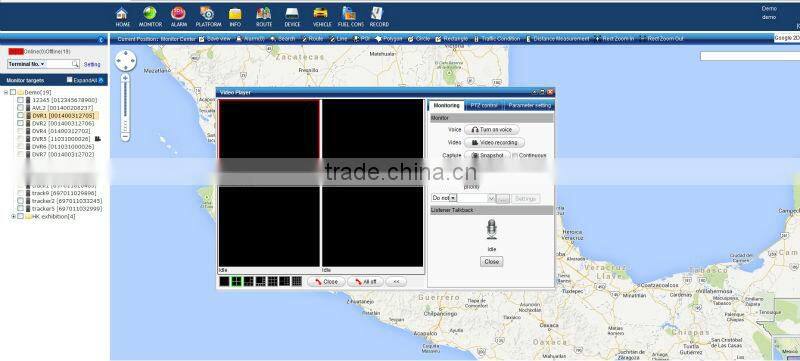This screenshot has width=800, height=361.
Task: Click the map zoom in plus
Action: [126, 78]
